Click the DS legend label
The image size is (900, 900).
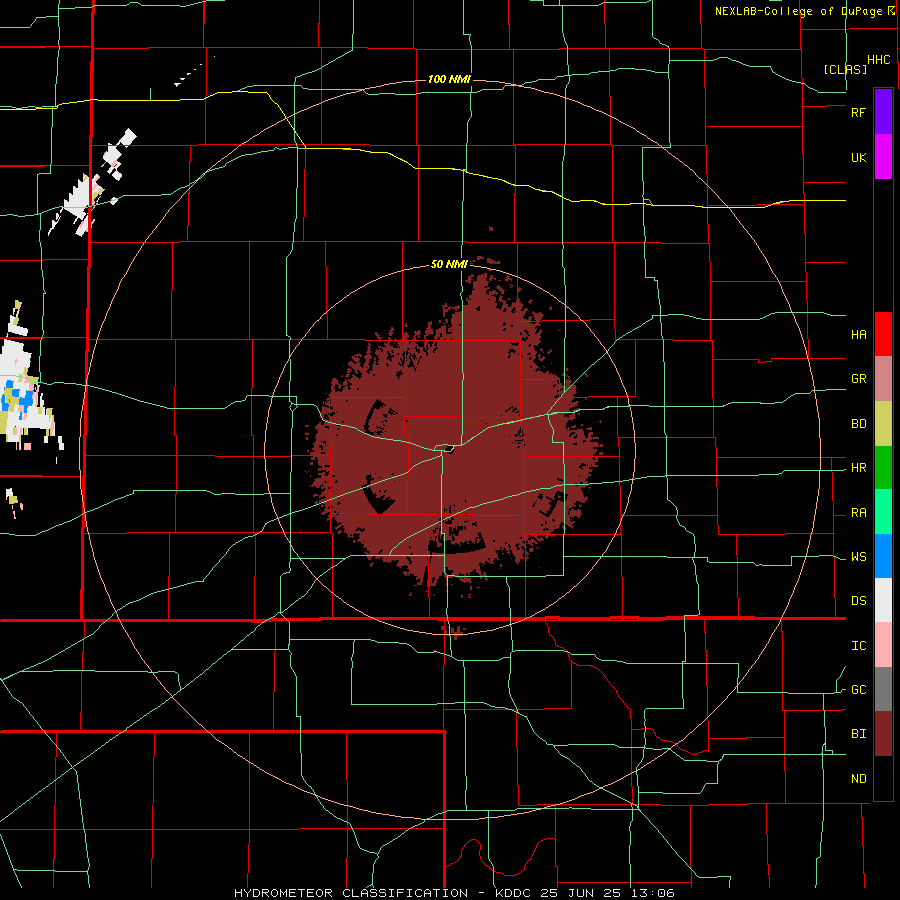(858, 600)
